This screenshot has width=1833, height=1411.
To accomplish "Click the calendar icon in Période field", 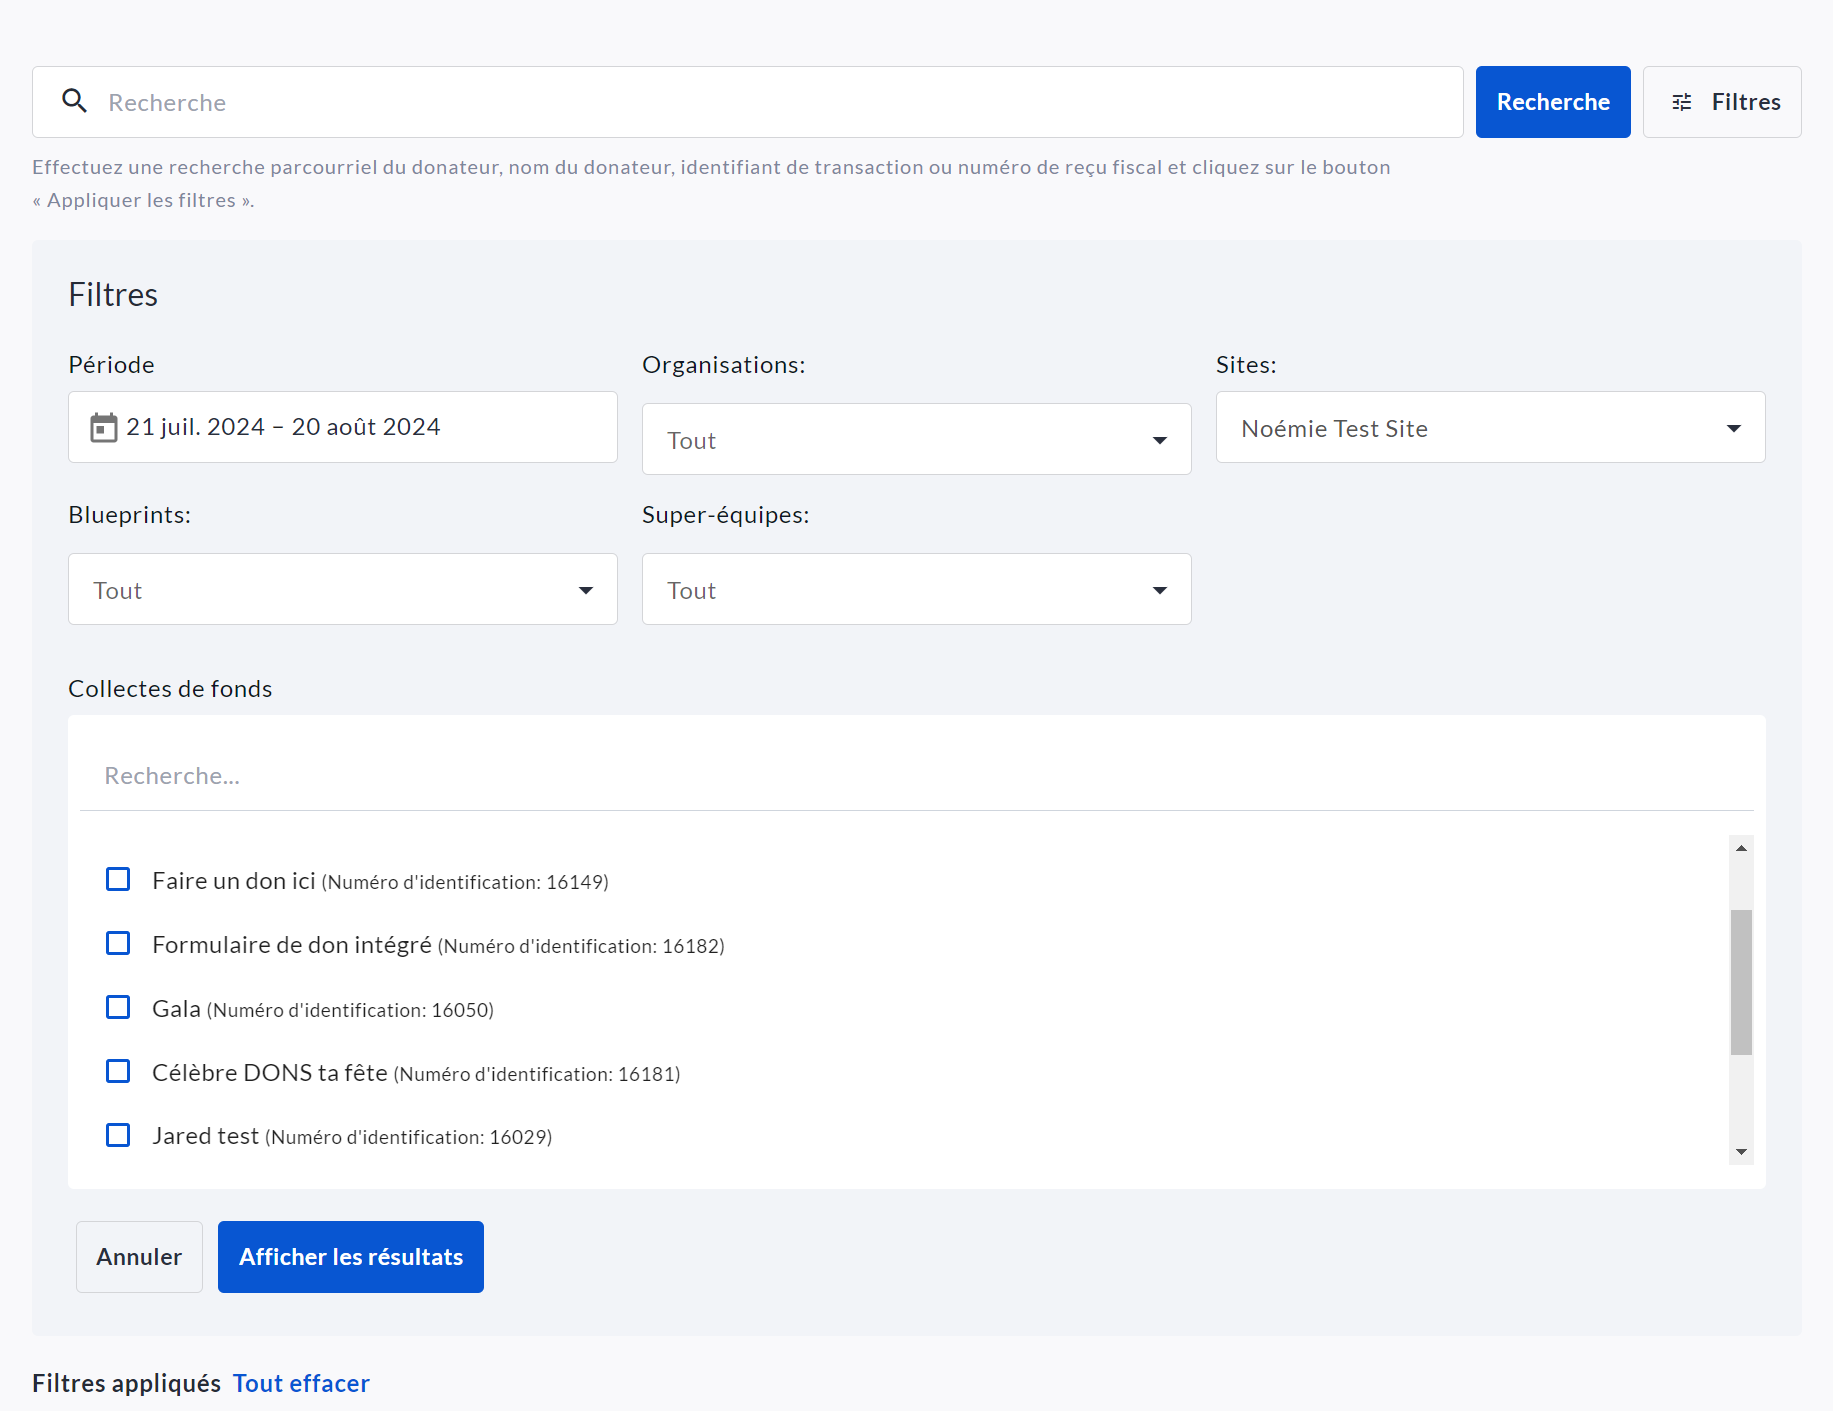I will (103, 428).
